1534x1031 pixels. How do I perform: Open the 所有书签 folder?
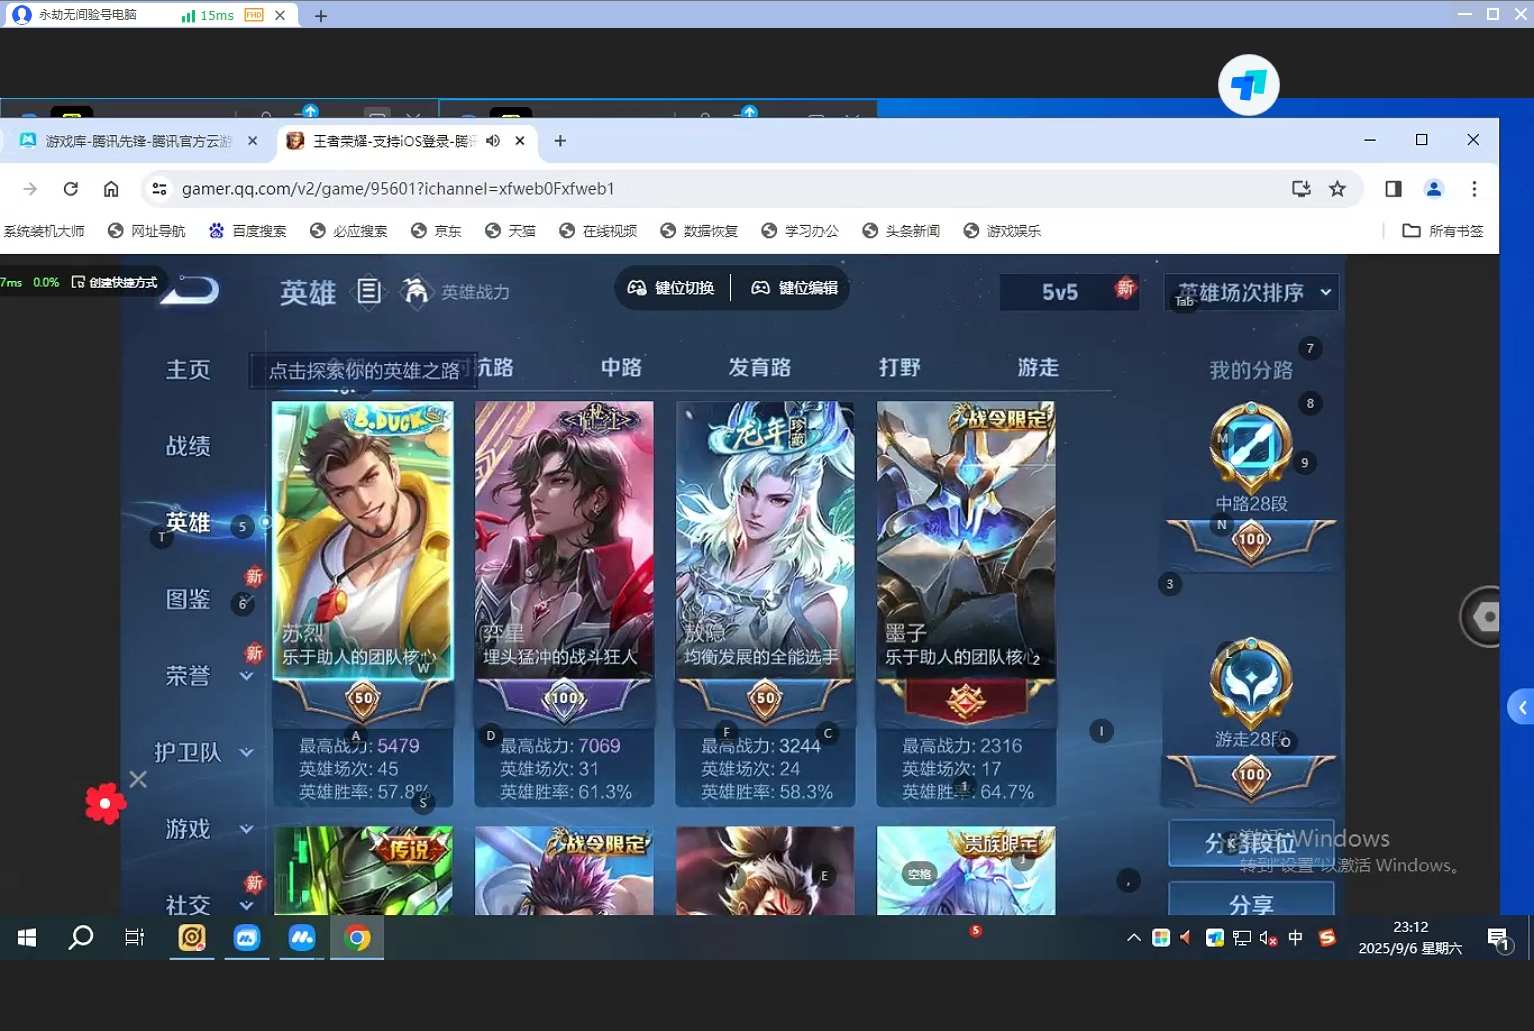pos(1443,231)
